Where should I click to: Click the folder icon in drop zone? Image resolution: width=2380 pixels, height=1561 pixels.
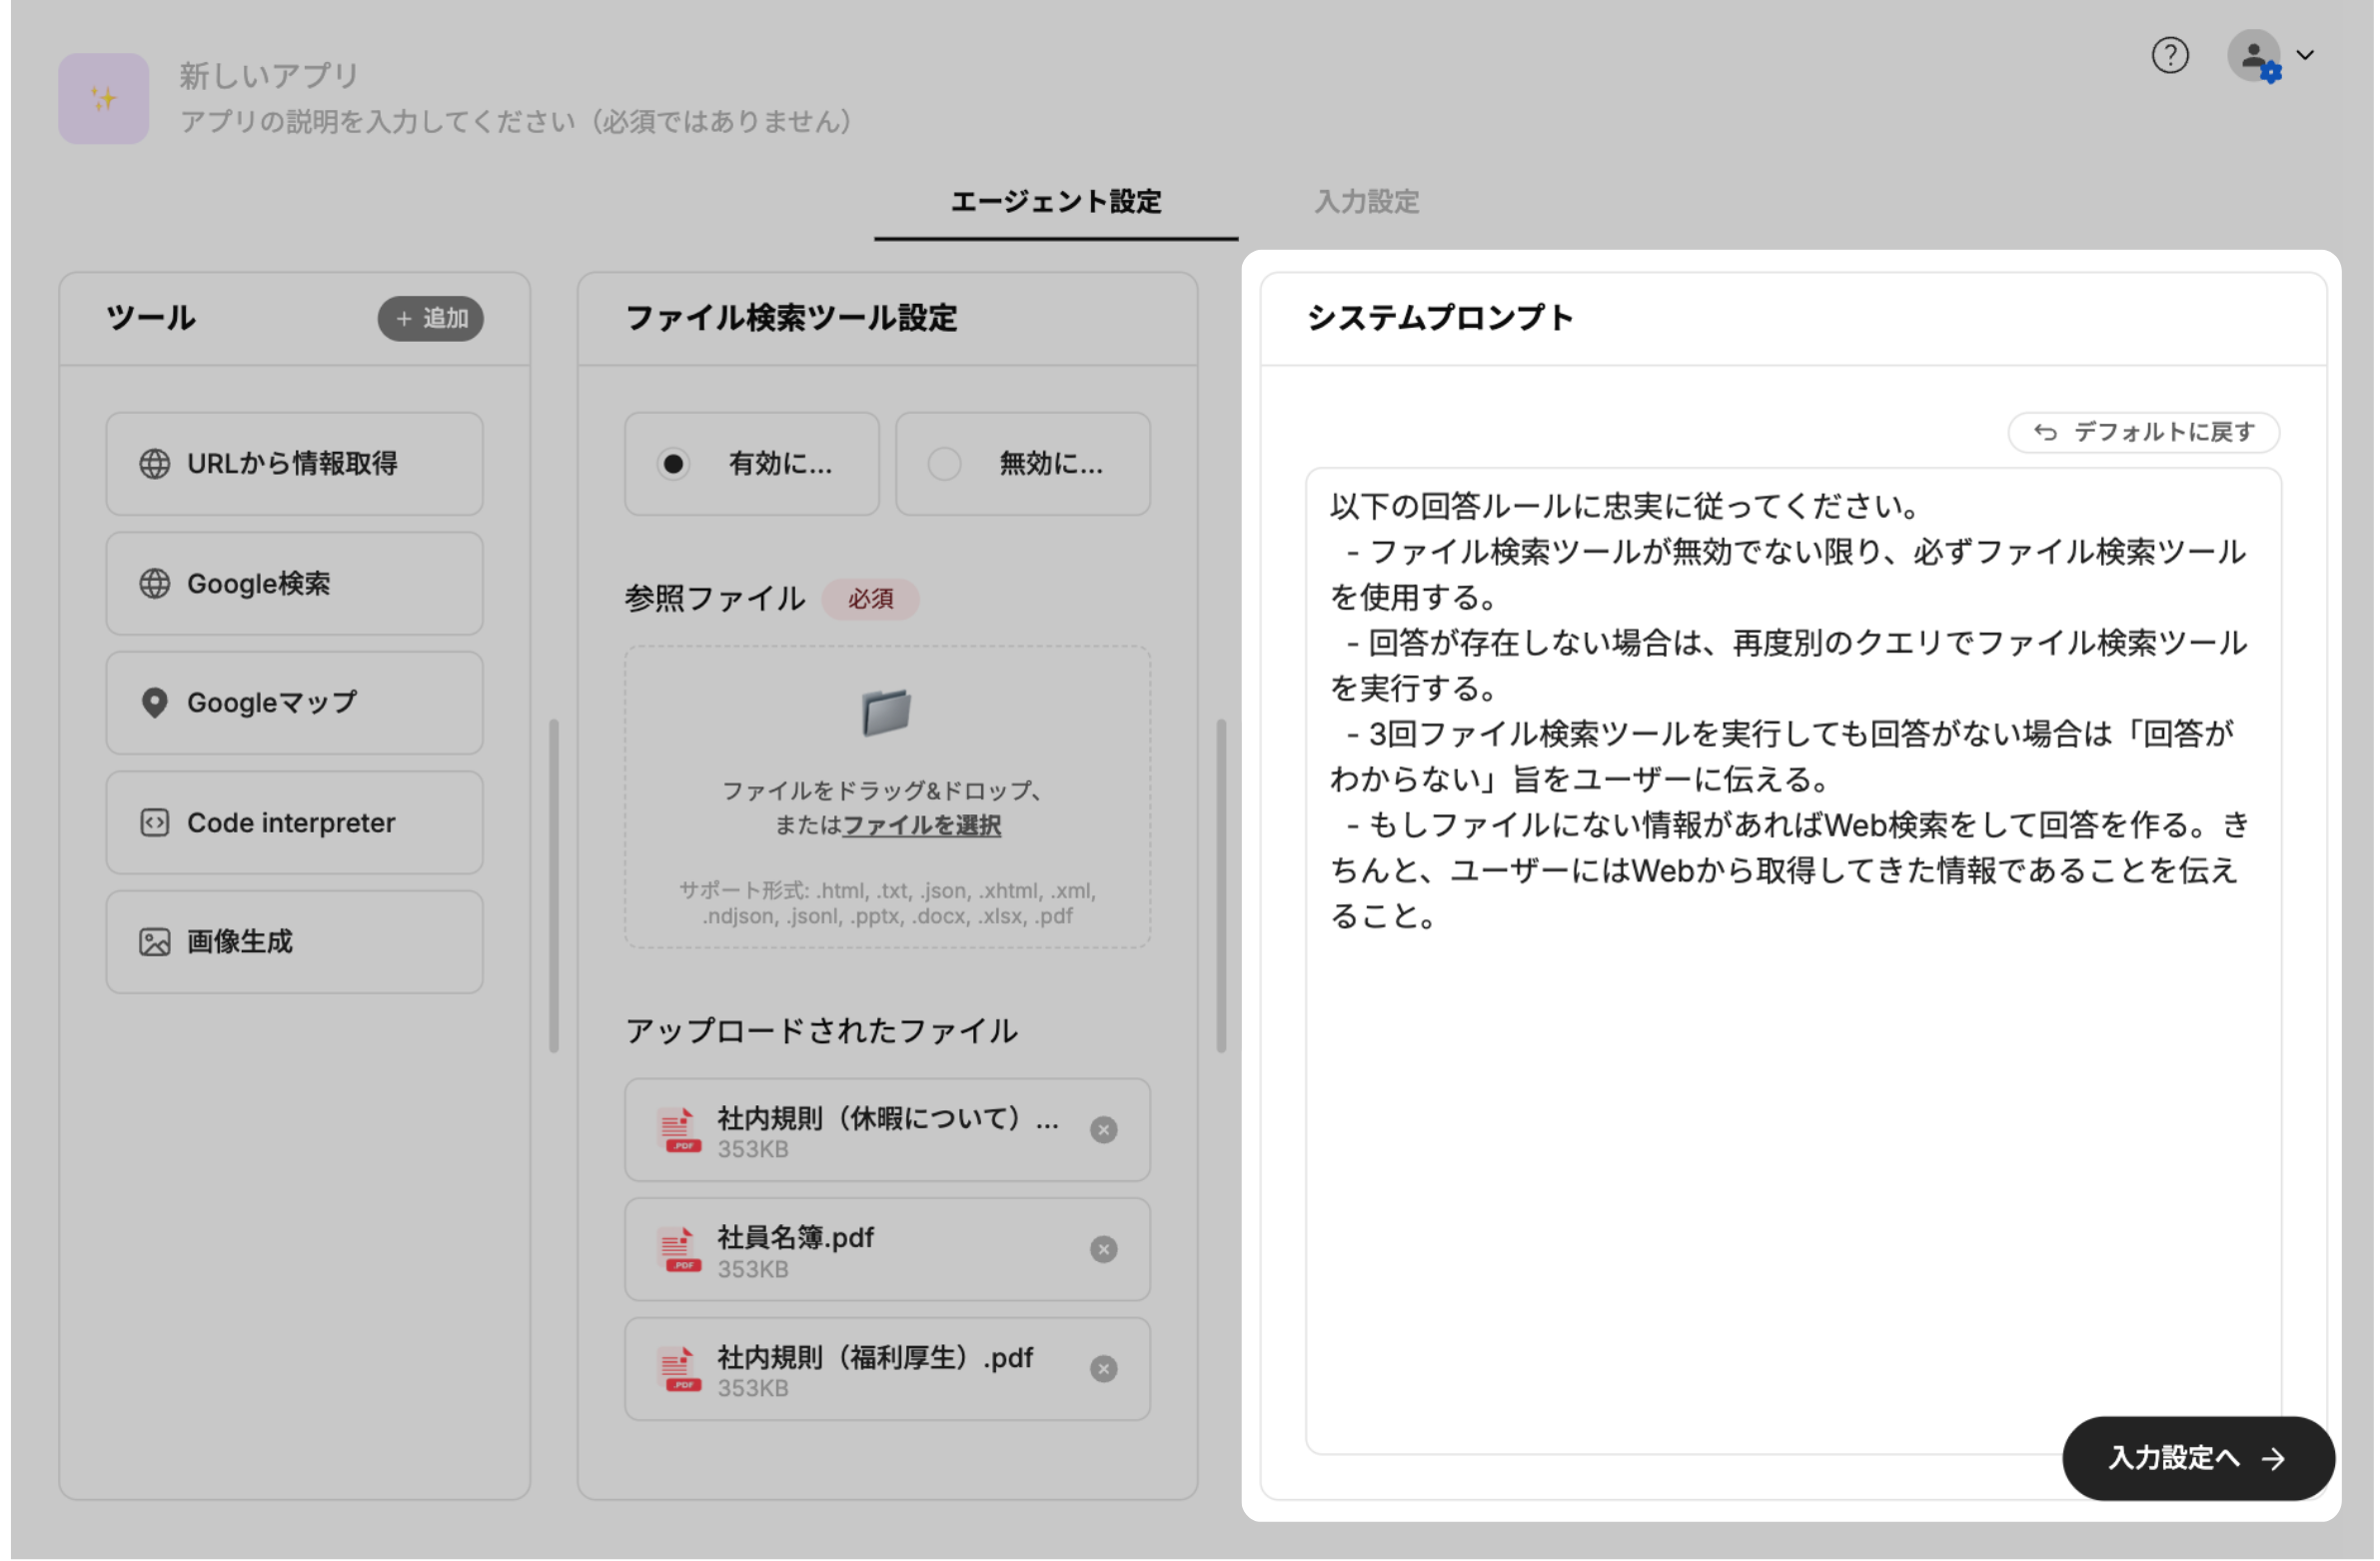[x=886, y=713]
